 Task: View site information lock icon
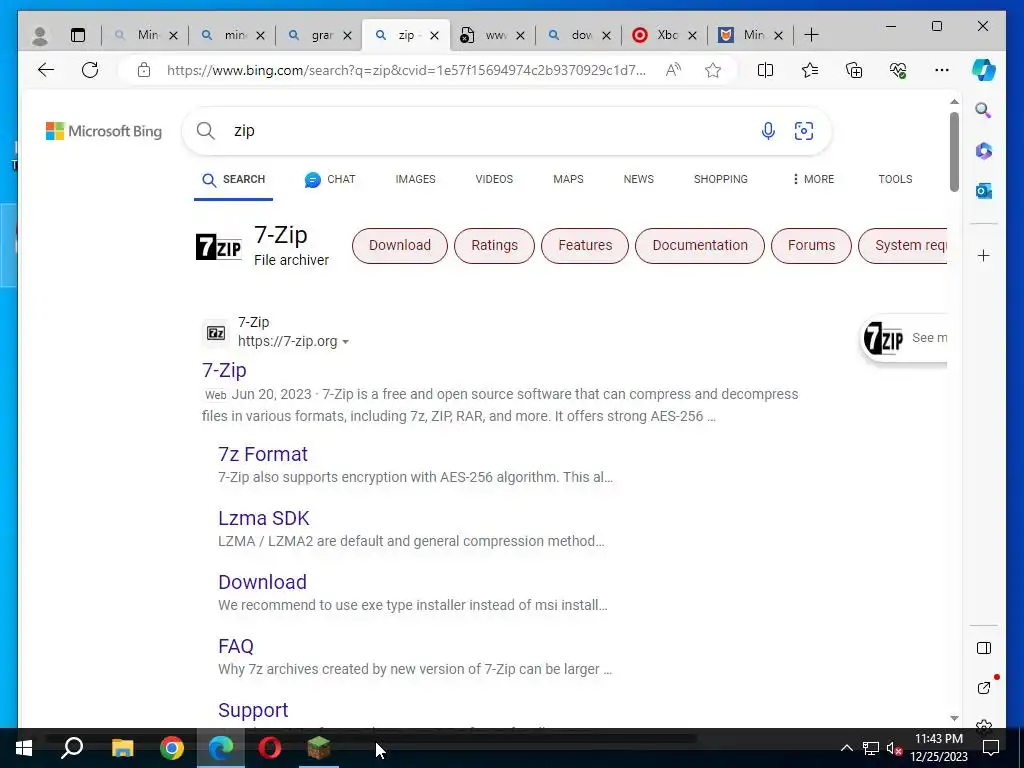pyautogui.click(x=144, y=70)
